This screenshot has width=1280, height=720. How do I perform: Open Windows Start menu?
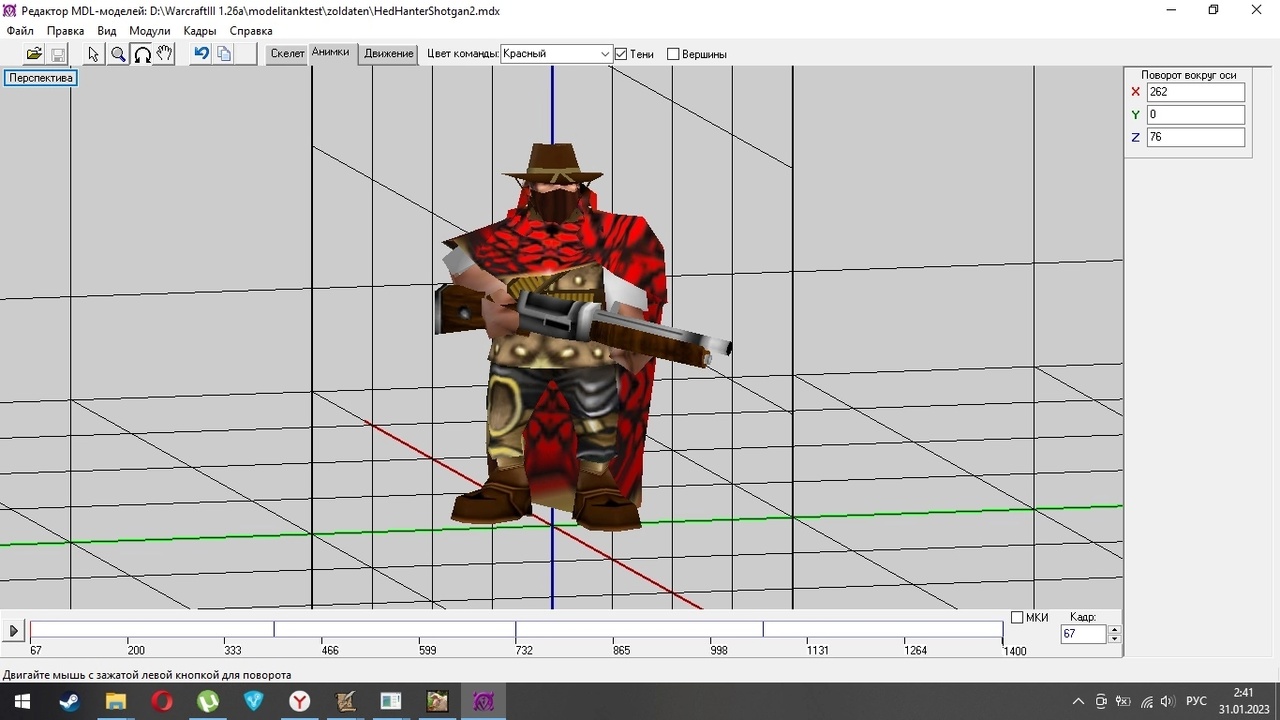coord(22,701)
